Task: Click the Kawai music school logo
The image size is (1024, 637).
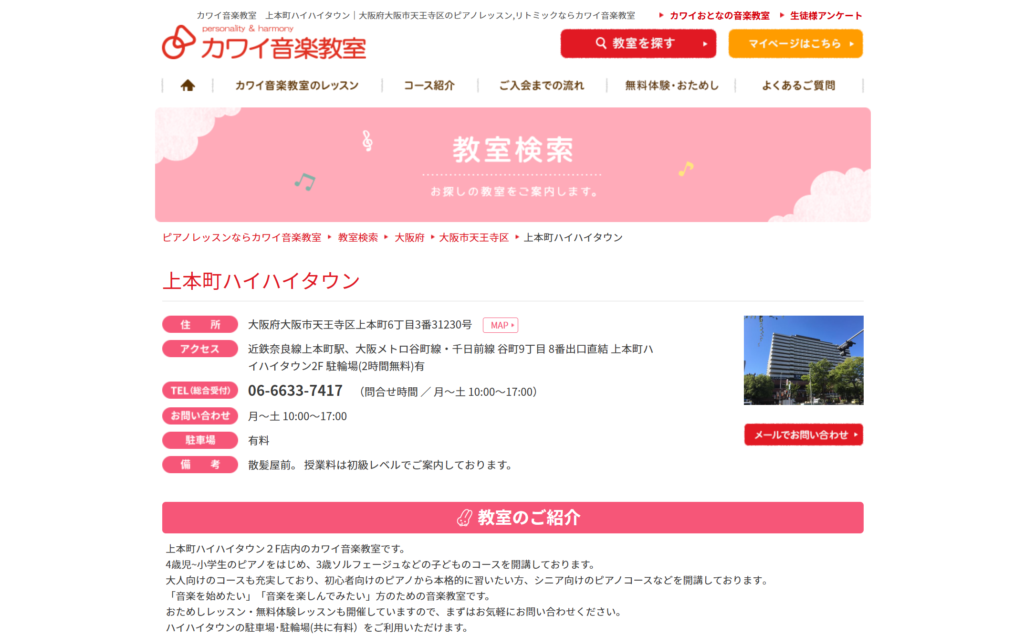Action: pos(264,42)
